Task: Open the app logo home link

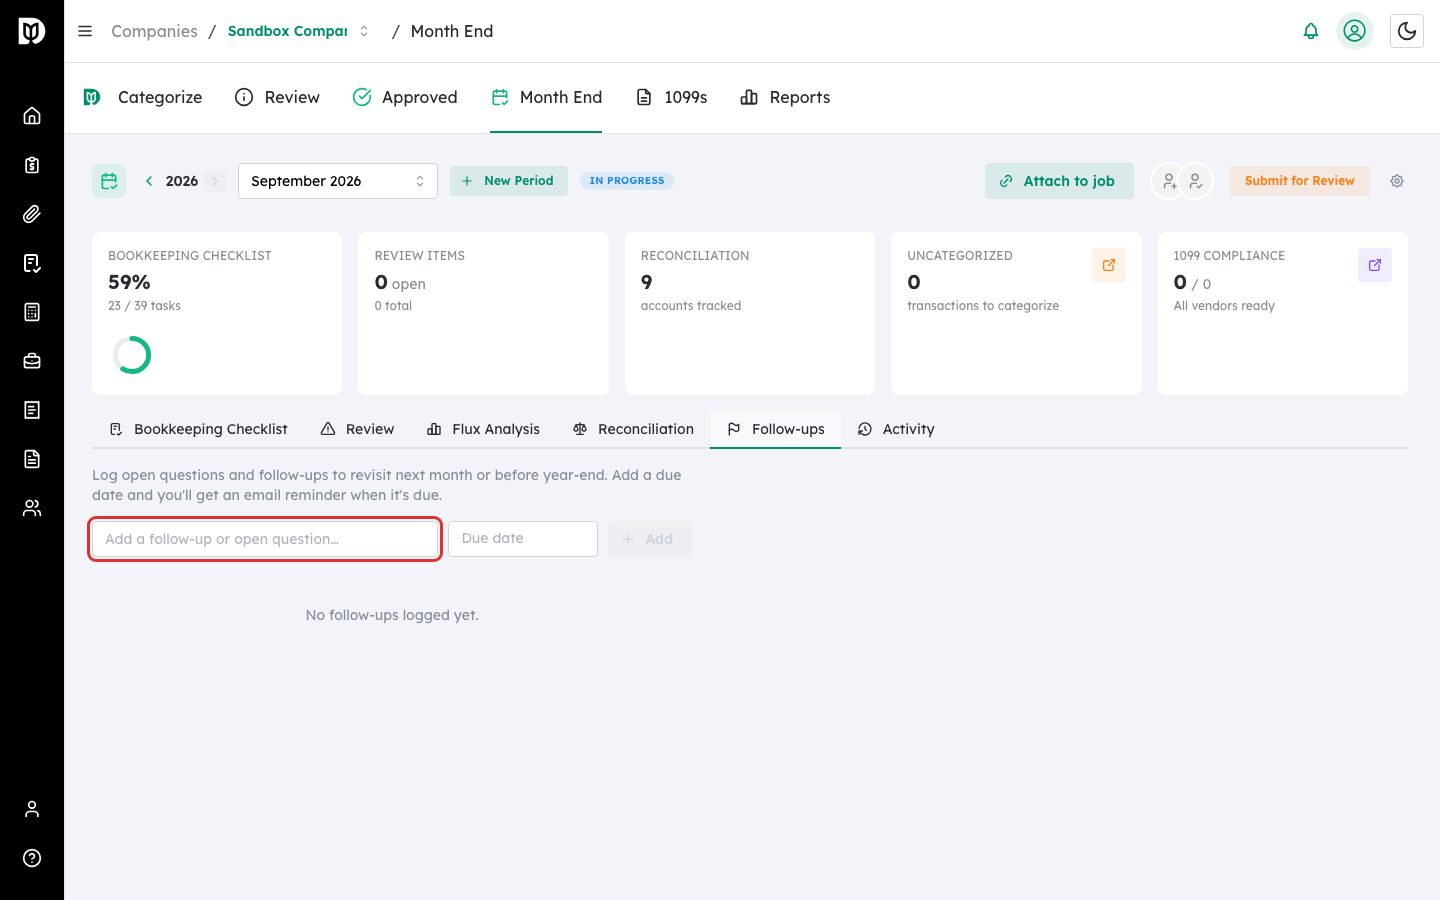Action: pyautogui.click(x=32, y=31)
